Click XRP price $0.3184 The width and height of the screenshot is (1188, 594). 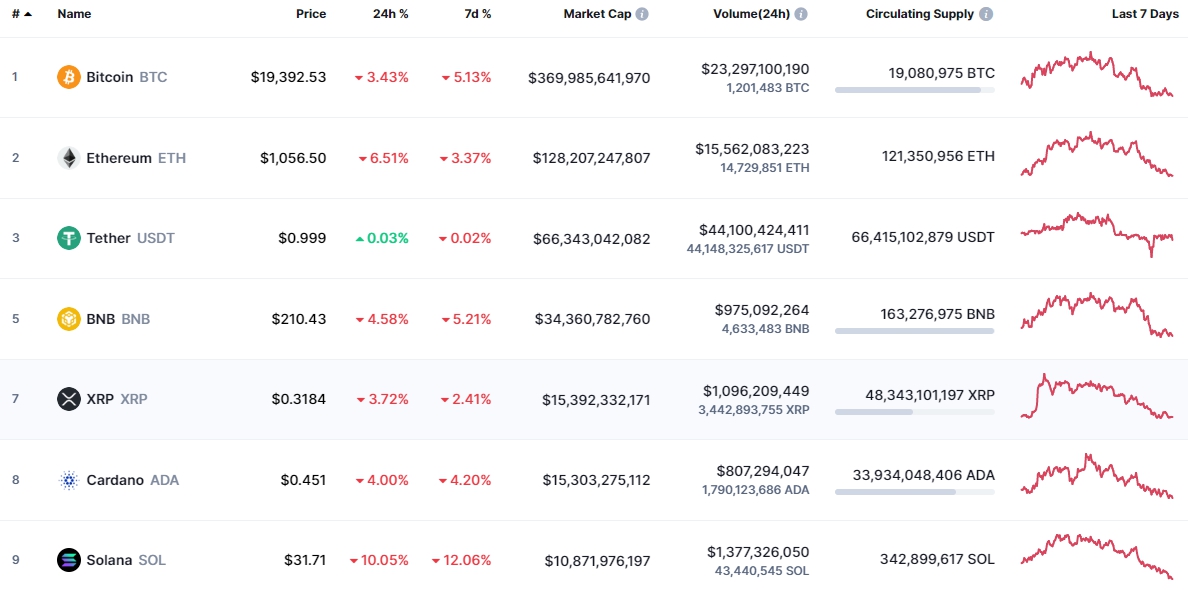[299, 399]
